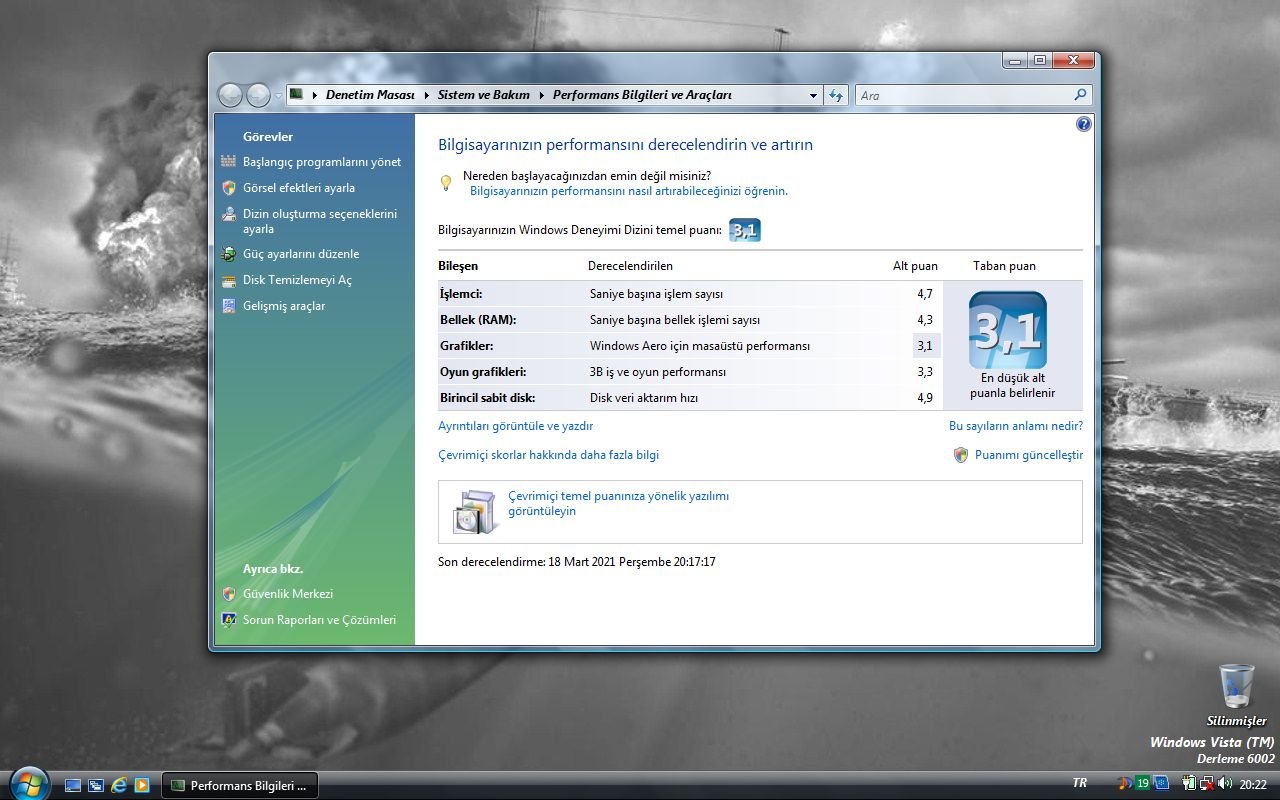Click the İşlemci score 4,7
This screenshot has height=800, width=1280.
click(x=925, y=294)
